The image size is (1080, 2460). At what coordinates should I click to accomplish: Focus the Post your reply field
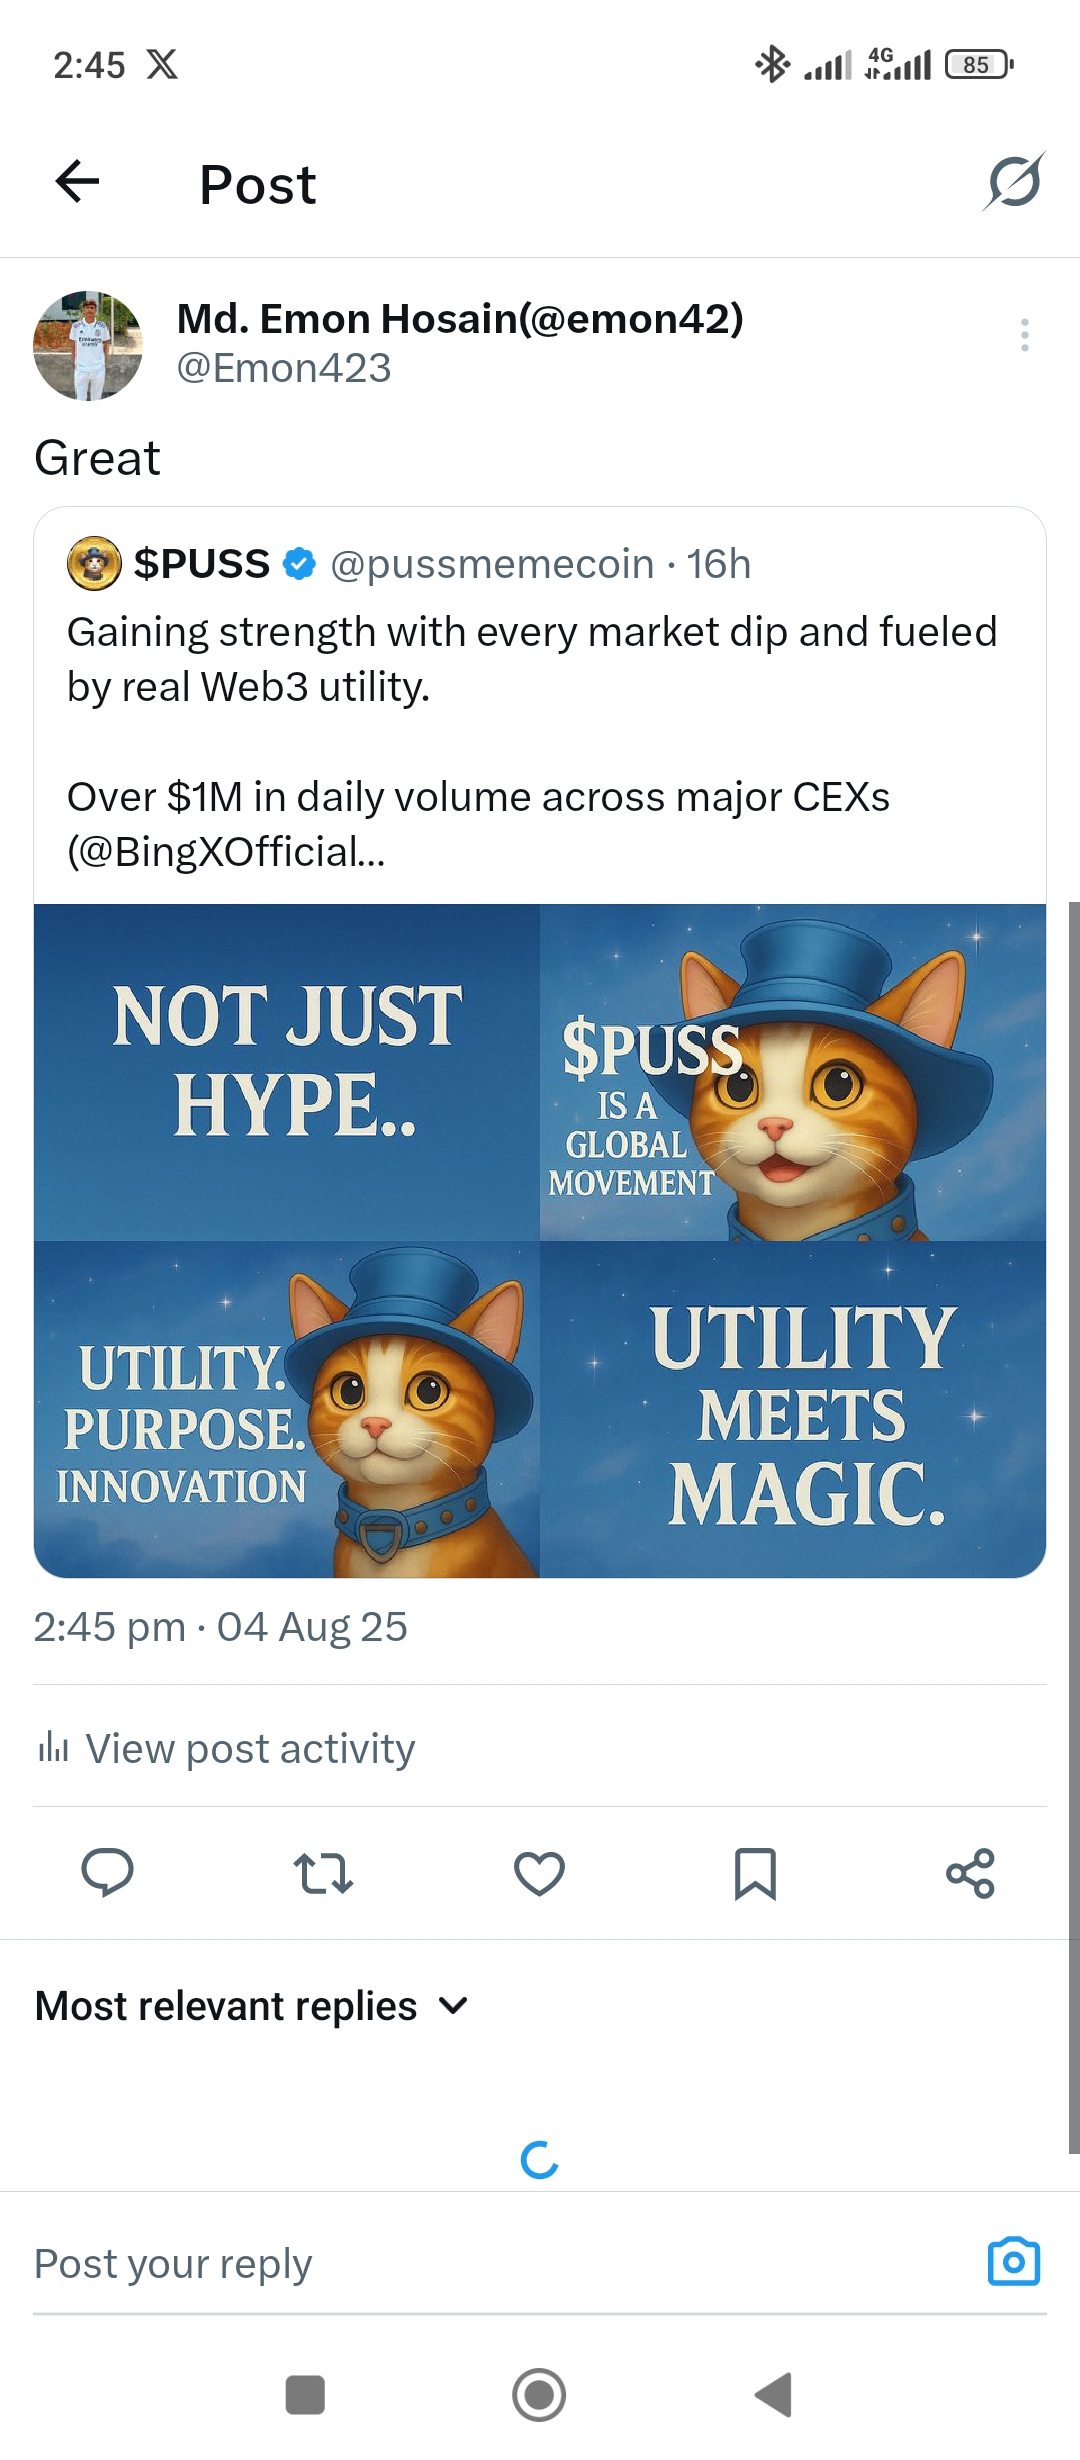click(500, 2263)
